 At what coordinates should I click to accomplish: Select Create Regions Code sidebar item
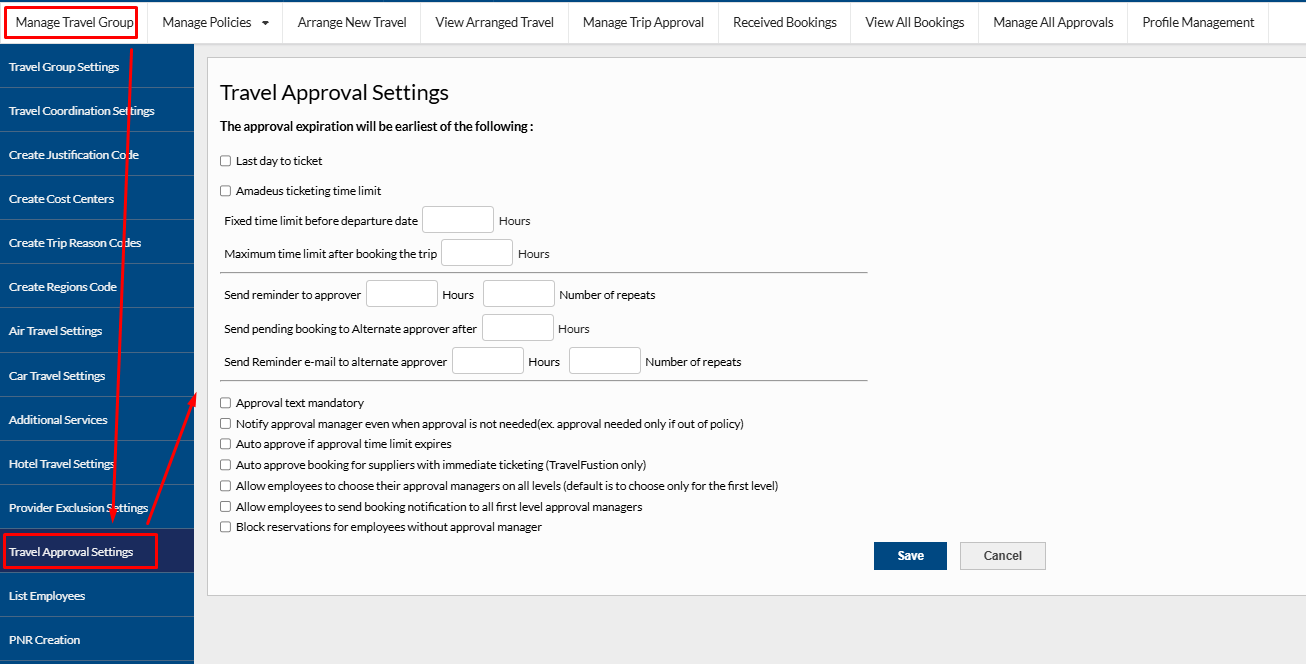tap(97, 287)
